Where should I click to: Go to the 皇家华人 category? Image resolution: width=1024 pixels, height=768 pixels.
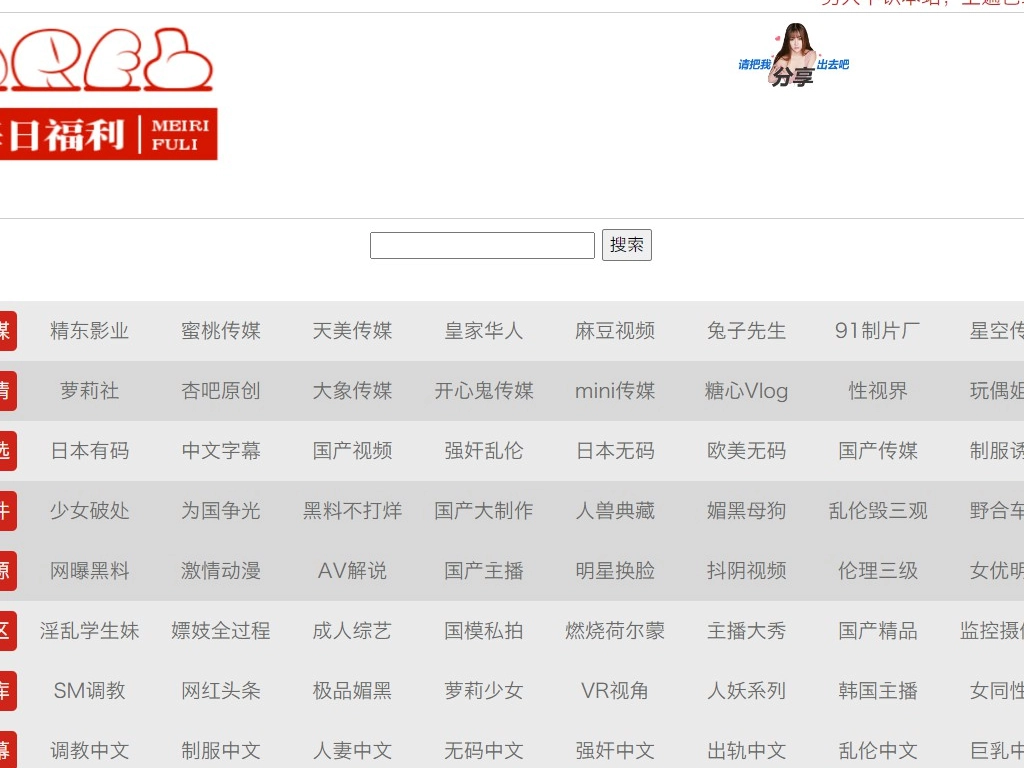click(484, 331)
